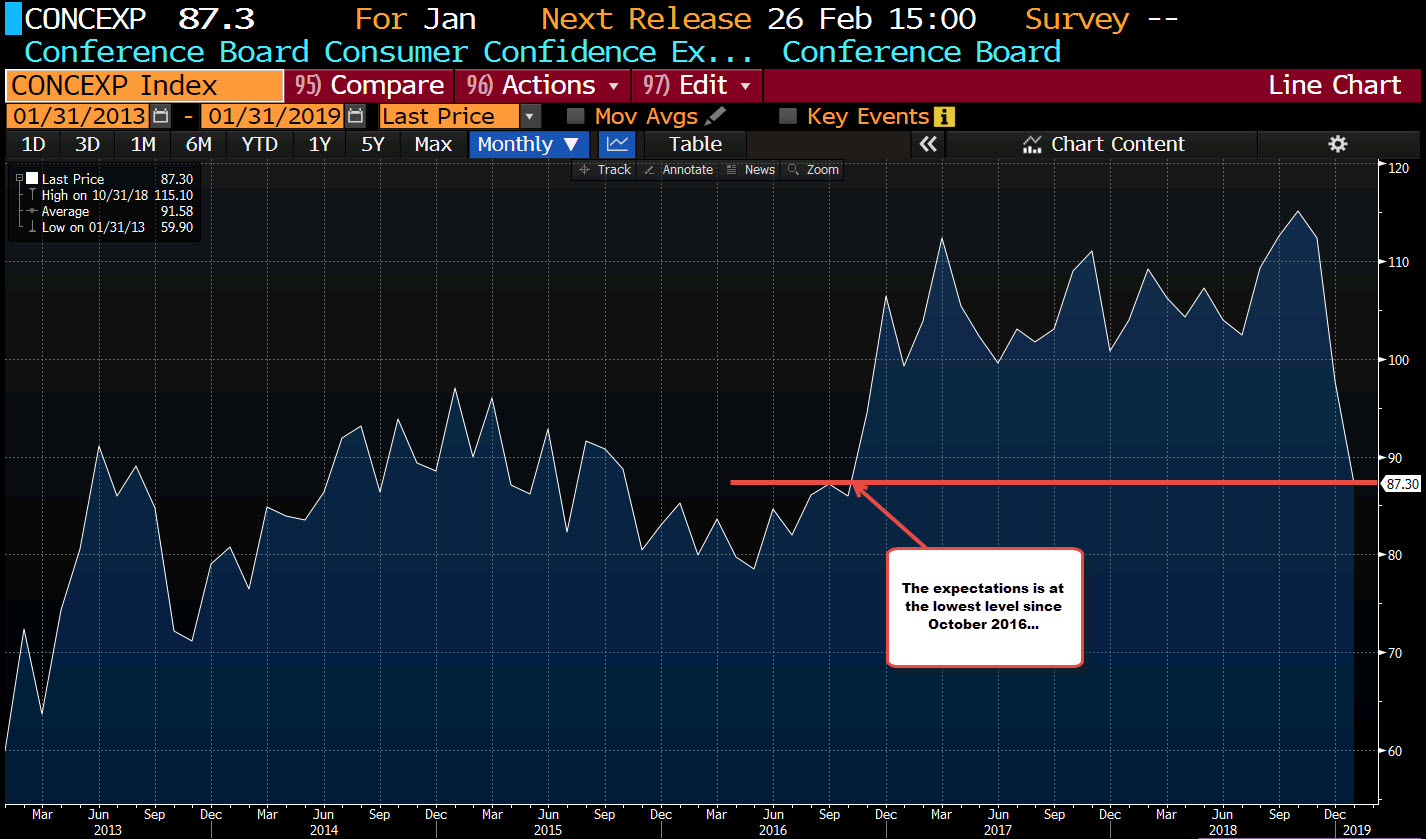Open calendar picker for end date 01/31/2019

pyautogui.click(x=355, y=117)
